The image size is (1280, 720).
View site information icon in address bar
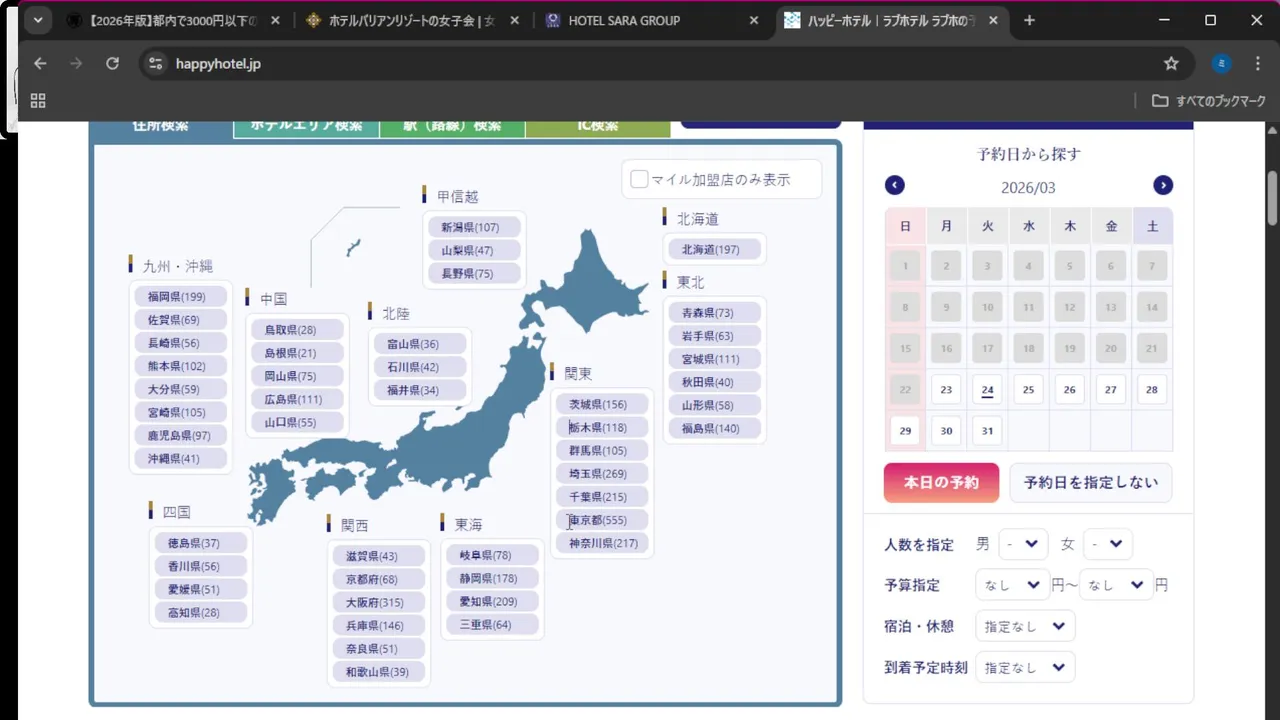tap(155, 63)
